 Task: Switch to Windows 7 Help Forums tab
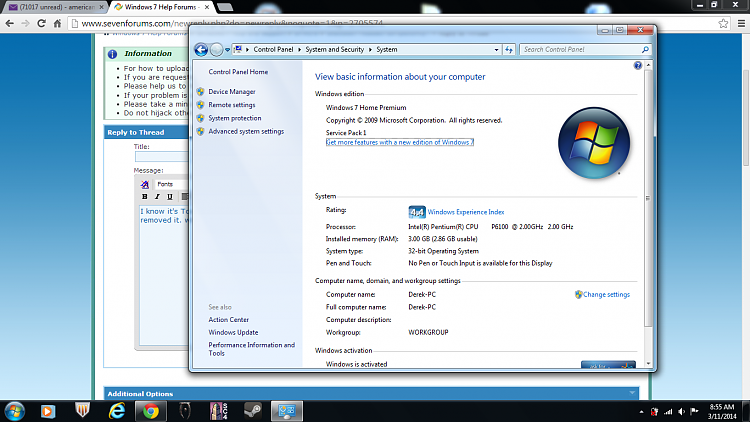[x=161, y=7]
